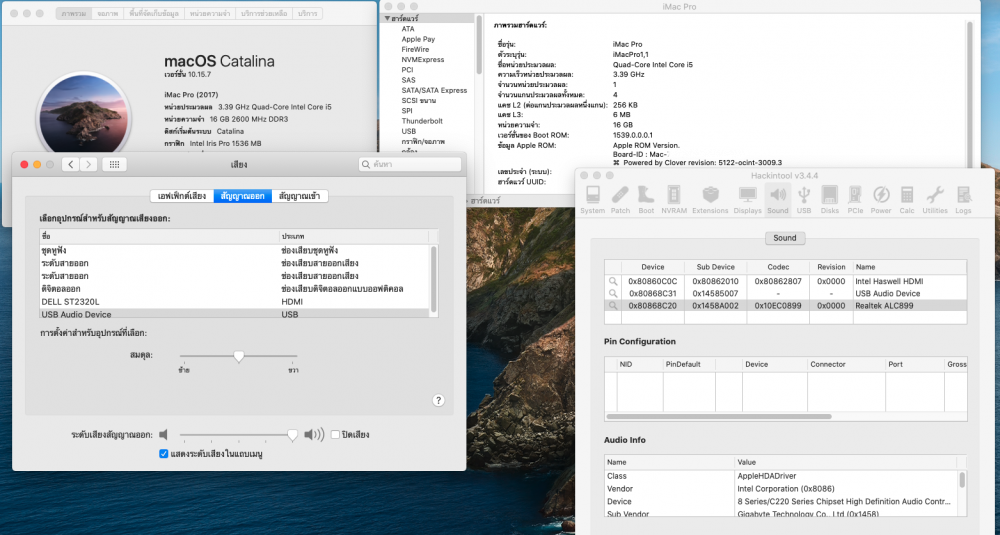Image resolution: width=1000 pixels, height=535 pixels.
Task: Click the Codec column header in Hackintool
Action: [778, 267]
